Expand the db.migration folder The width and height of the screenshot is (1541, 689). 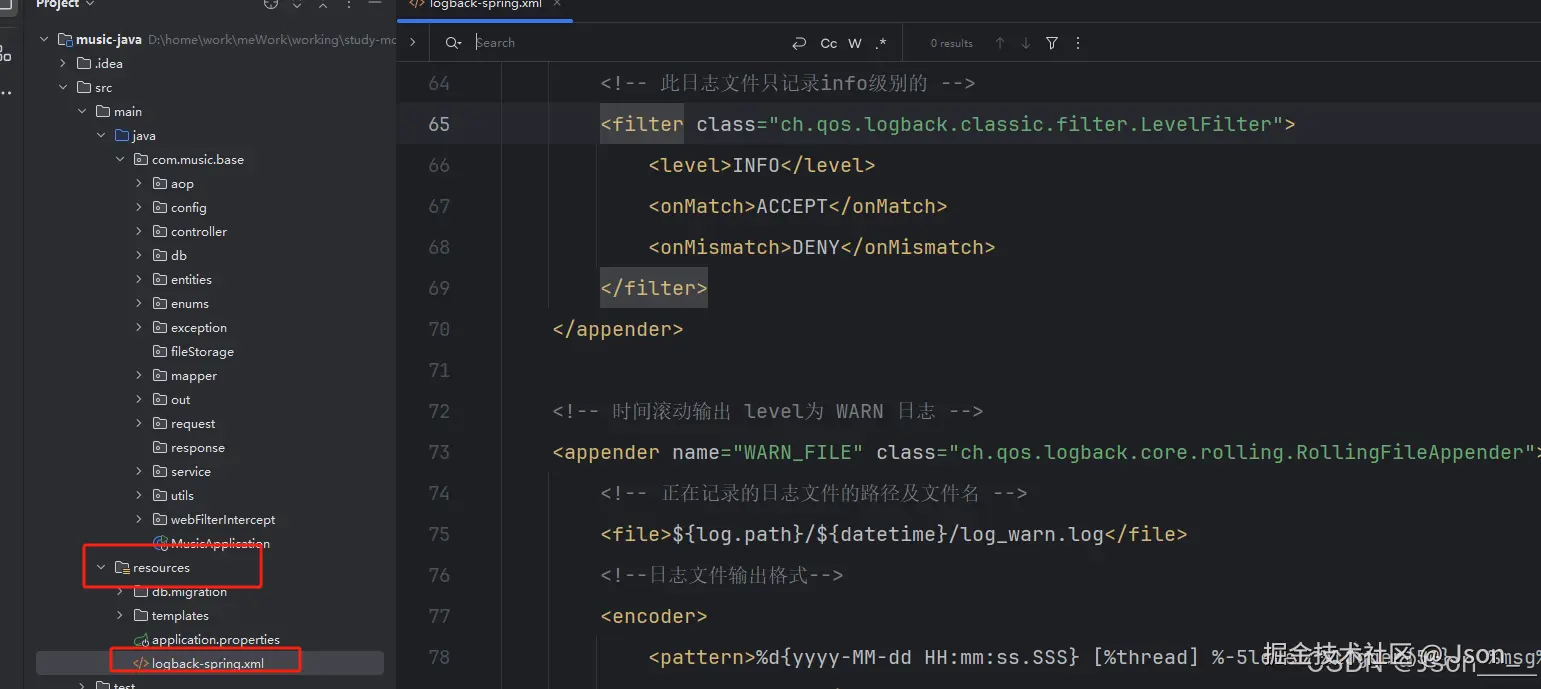coord(120,592)
